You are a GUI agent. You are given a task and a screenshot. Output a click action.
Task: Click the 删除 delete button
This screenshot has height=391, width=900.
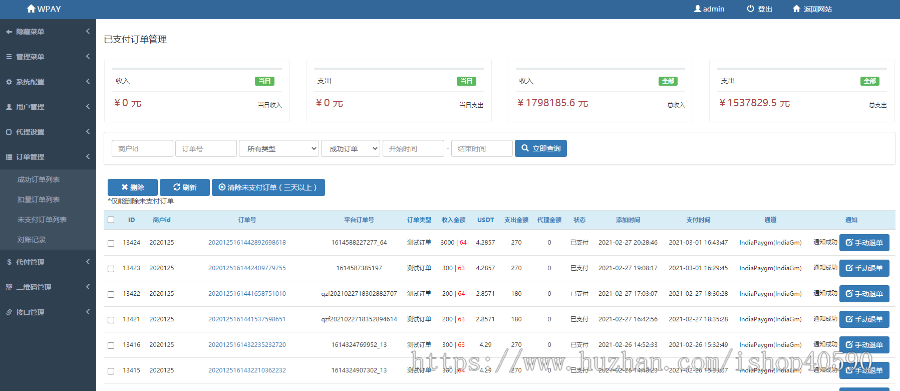(x=133, y=188)
